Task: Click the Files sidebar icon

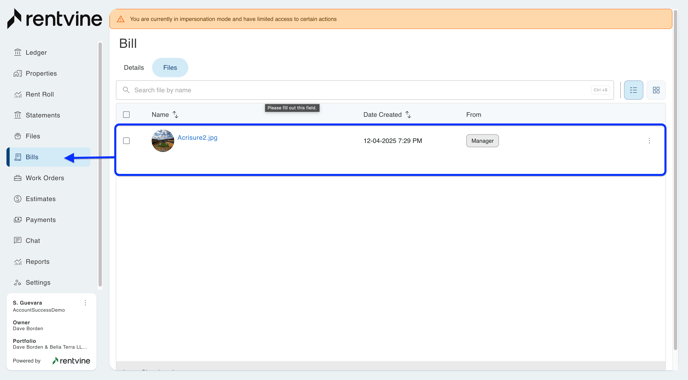Action: [18, 136]
